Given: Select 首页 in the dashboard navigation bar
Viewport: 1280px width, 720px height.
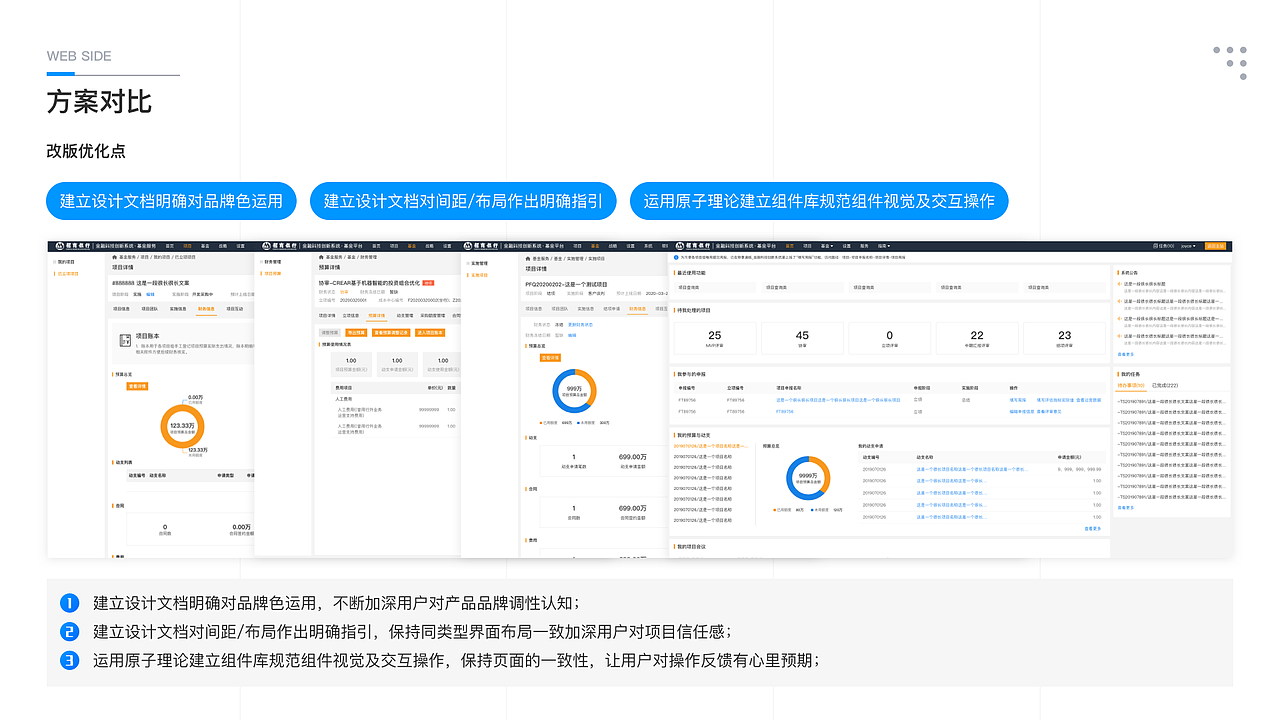Looking at the screenshot, I should 789,245.
